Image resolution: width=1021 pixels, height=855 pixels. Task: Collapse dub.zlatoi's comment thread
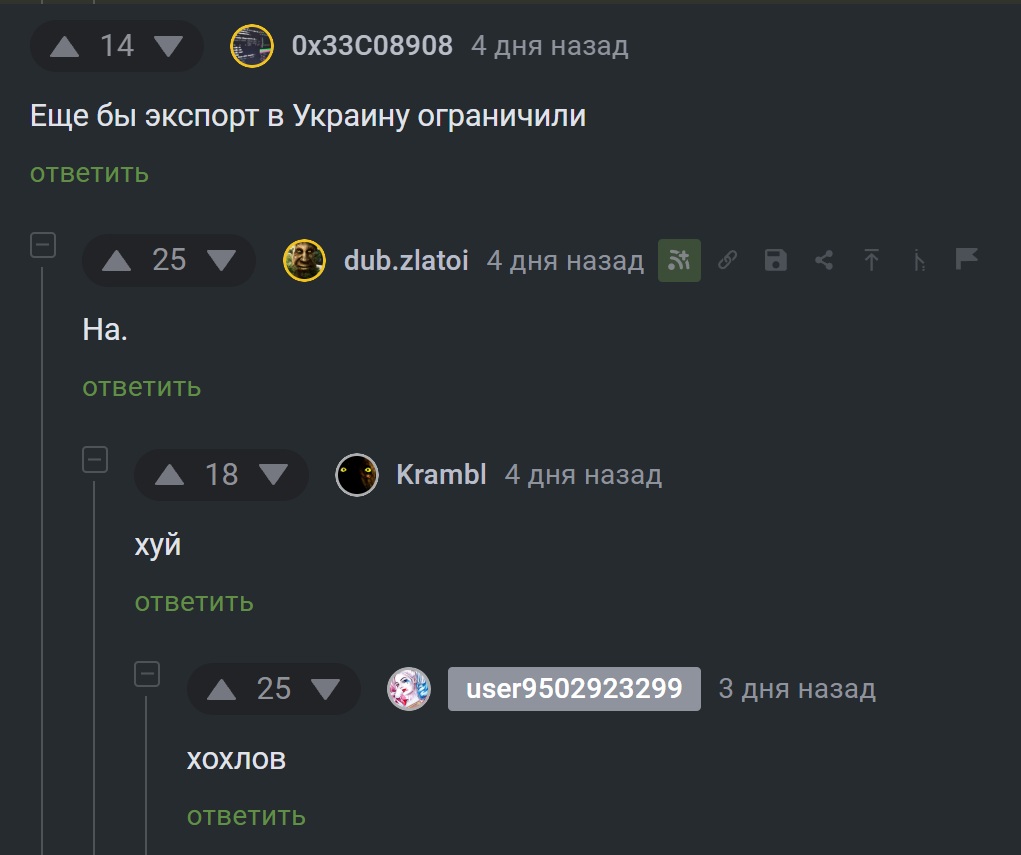[x=43, y=245]
